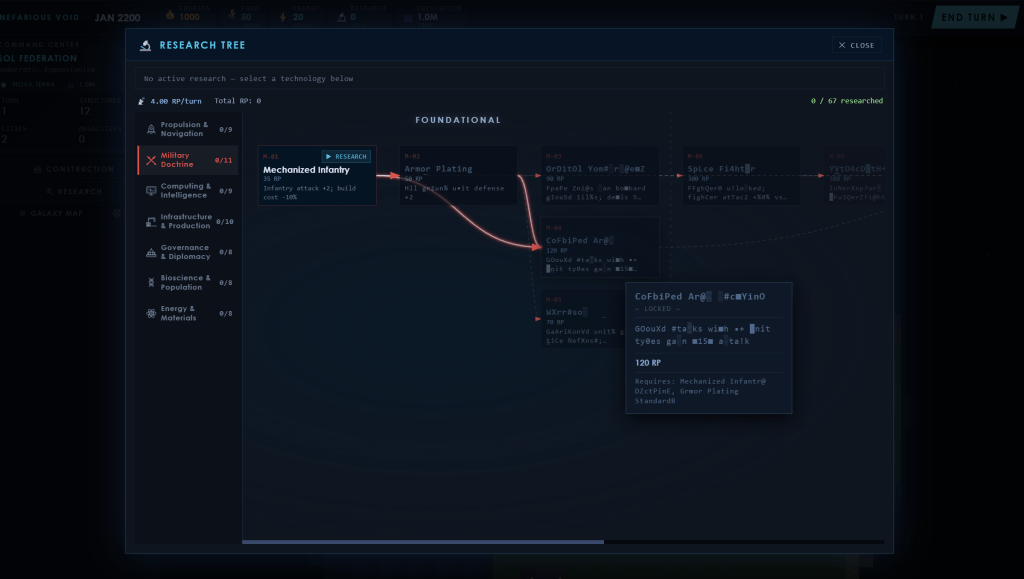Select the M-06 node costing 300 RP
Viewport: 1024px width, 579px height.
(741, 176)
